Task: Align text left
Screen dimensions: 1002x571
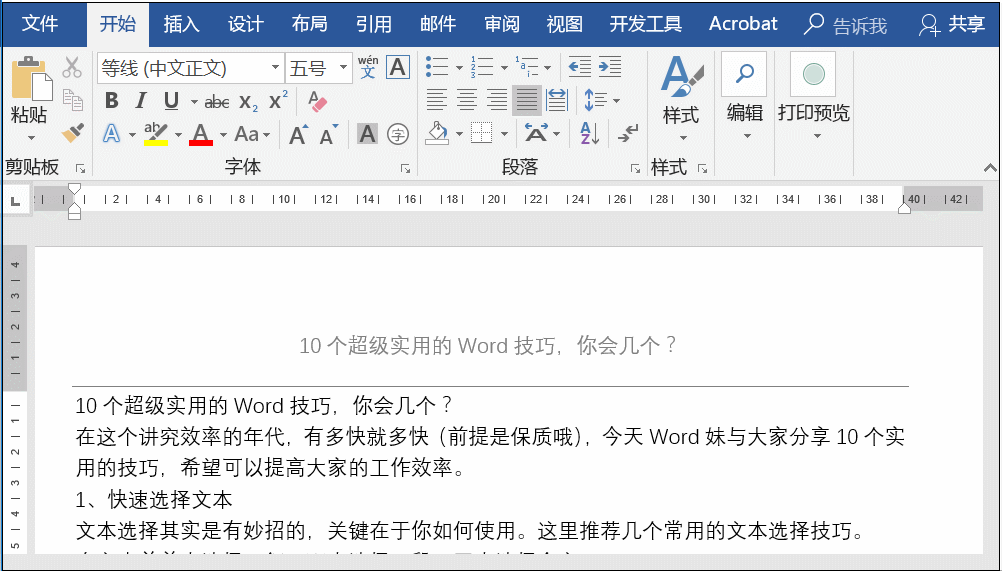Action: coord(437,100)
